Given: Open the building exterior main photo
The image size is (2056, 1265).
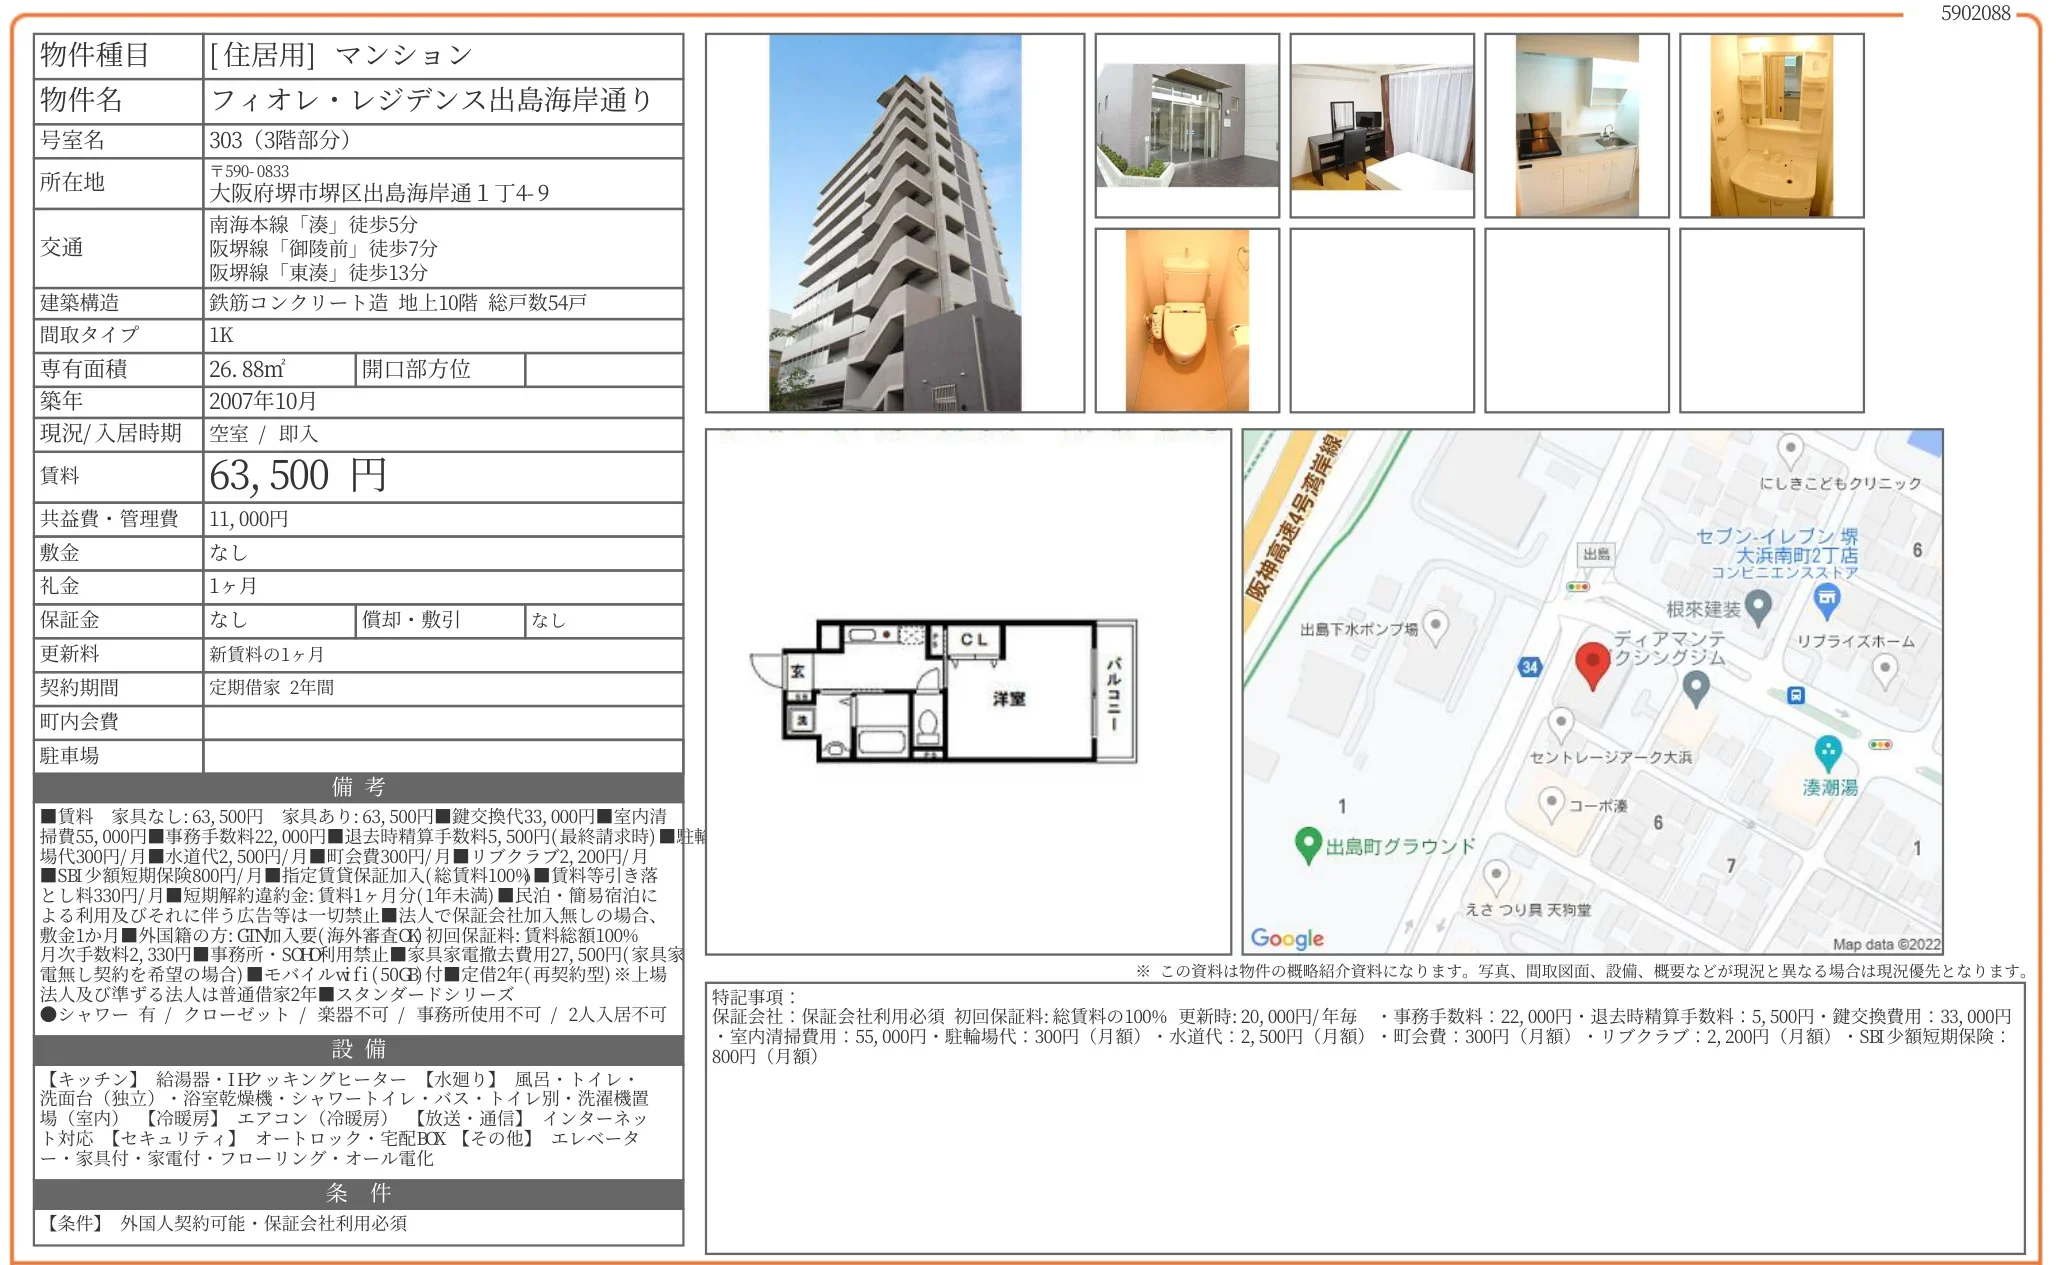Looking at the screenshot, I should (895, 223).
